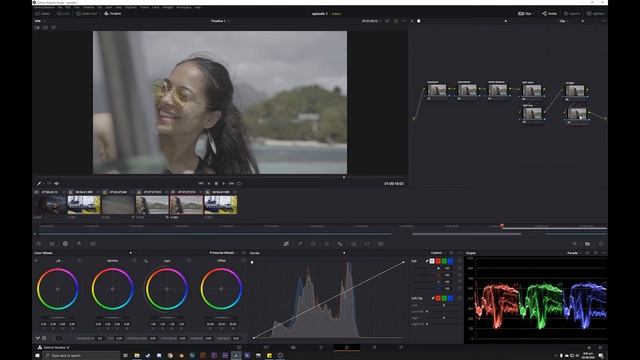Viewport: 640px width, 360px height.
Task: Toggle the Clips strip button
Action: coord(525,13)
